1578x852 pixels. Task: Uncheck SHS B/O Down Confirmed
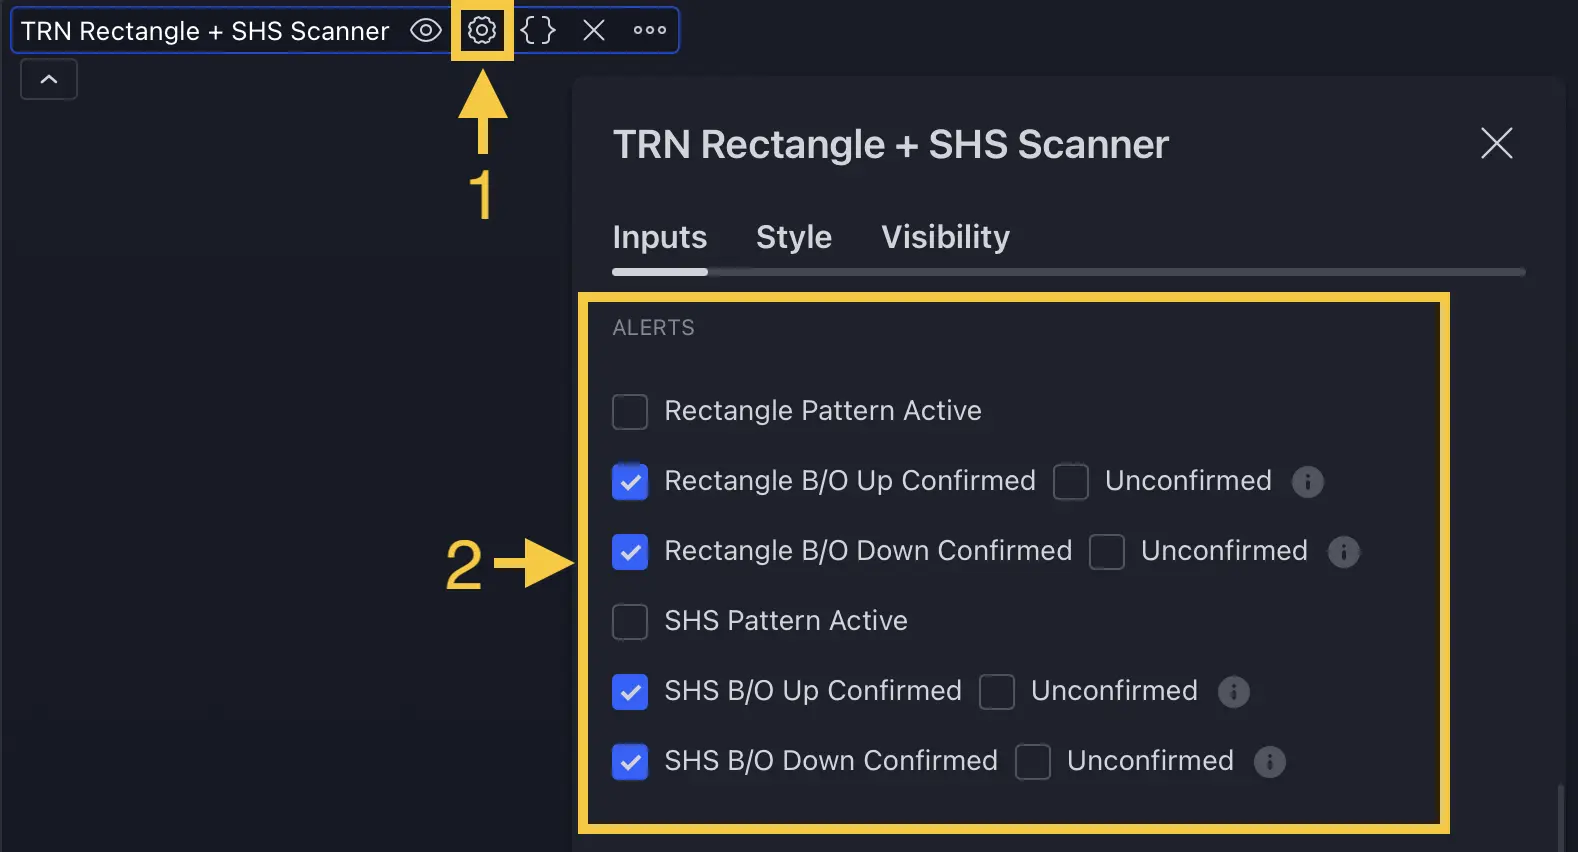click(x=630, y=761)
